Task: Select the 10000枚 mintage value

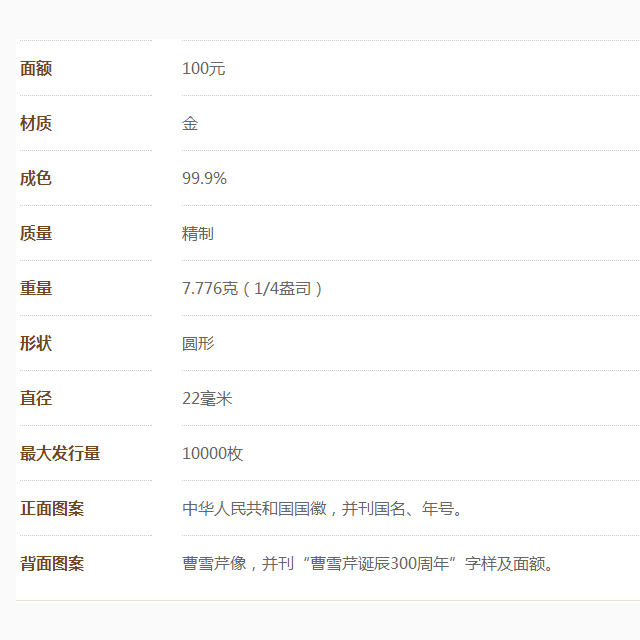Action: (212, 454)
